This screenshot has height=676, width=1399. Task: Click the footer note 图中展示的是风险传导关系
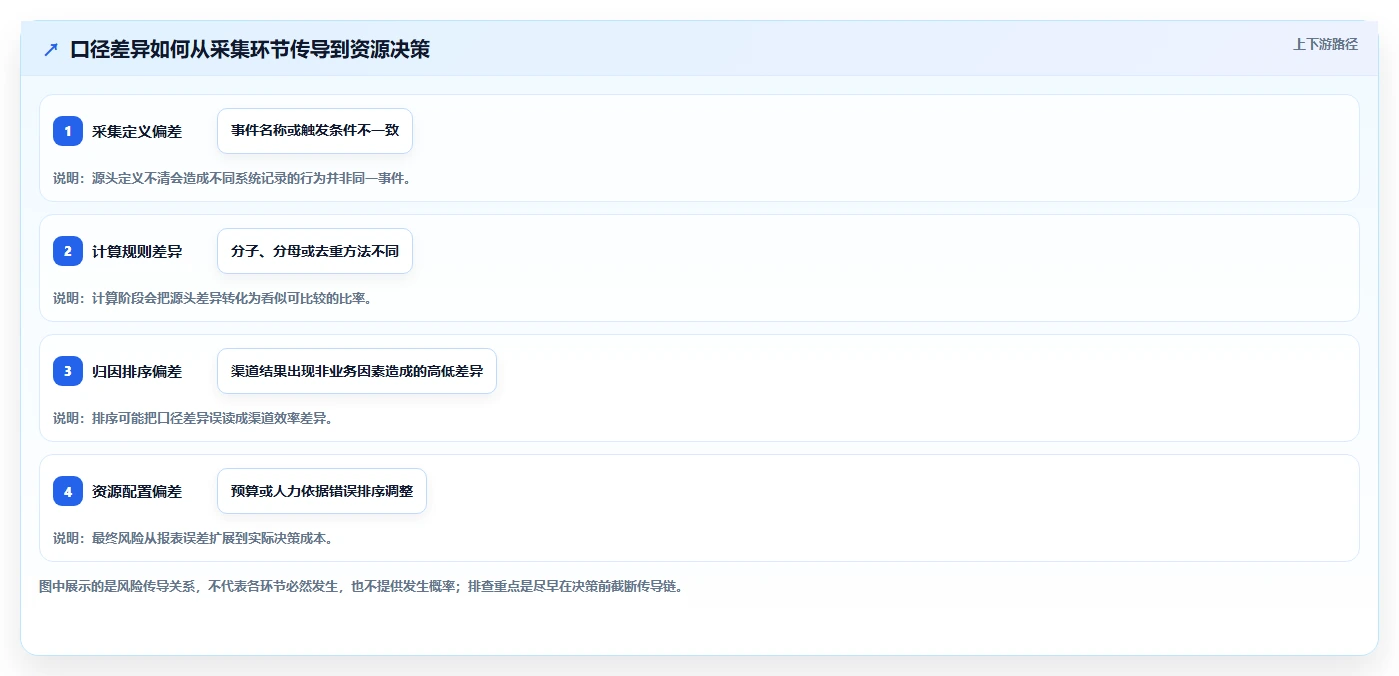pos(361,587)
